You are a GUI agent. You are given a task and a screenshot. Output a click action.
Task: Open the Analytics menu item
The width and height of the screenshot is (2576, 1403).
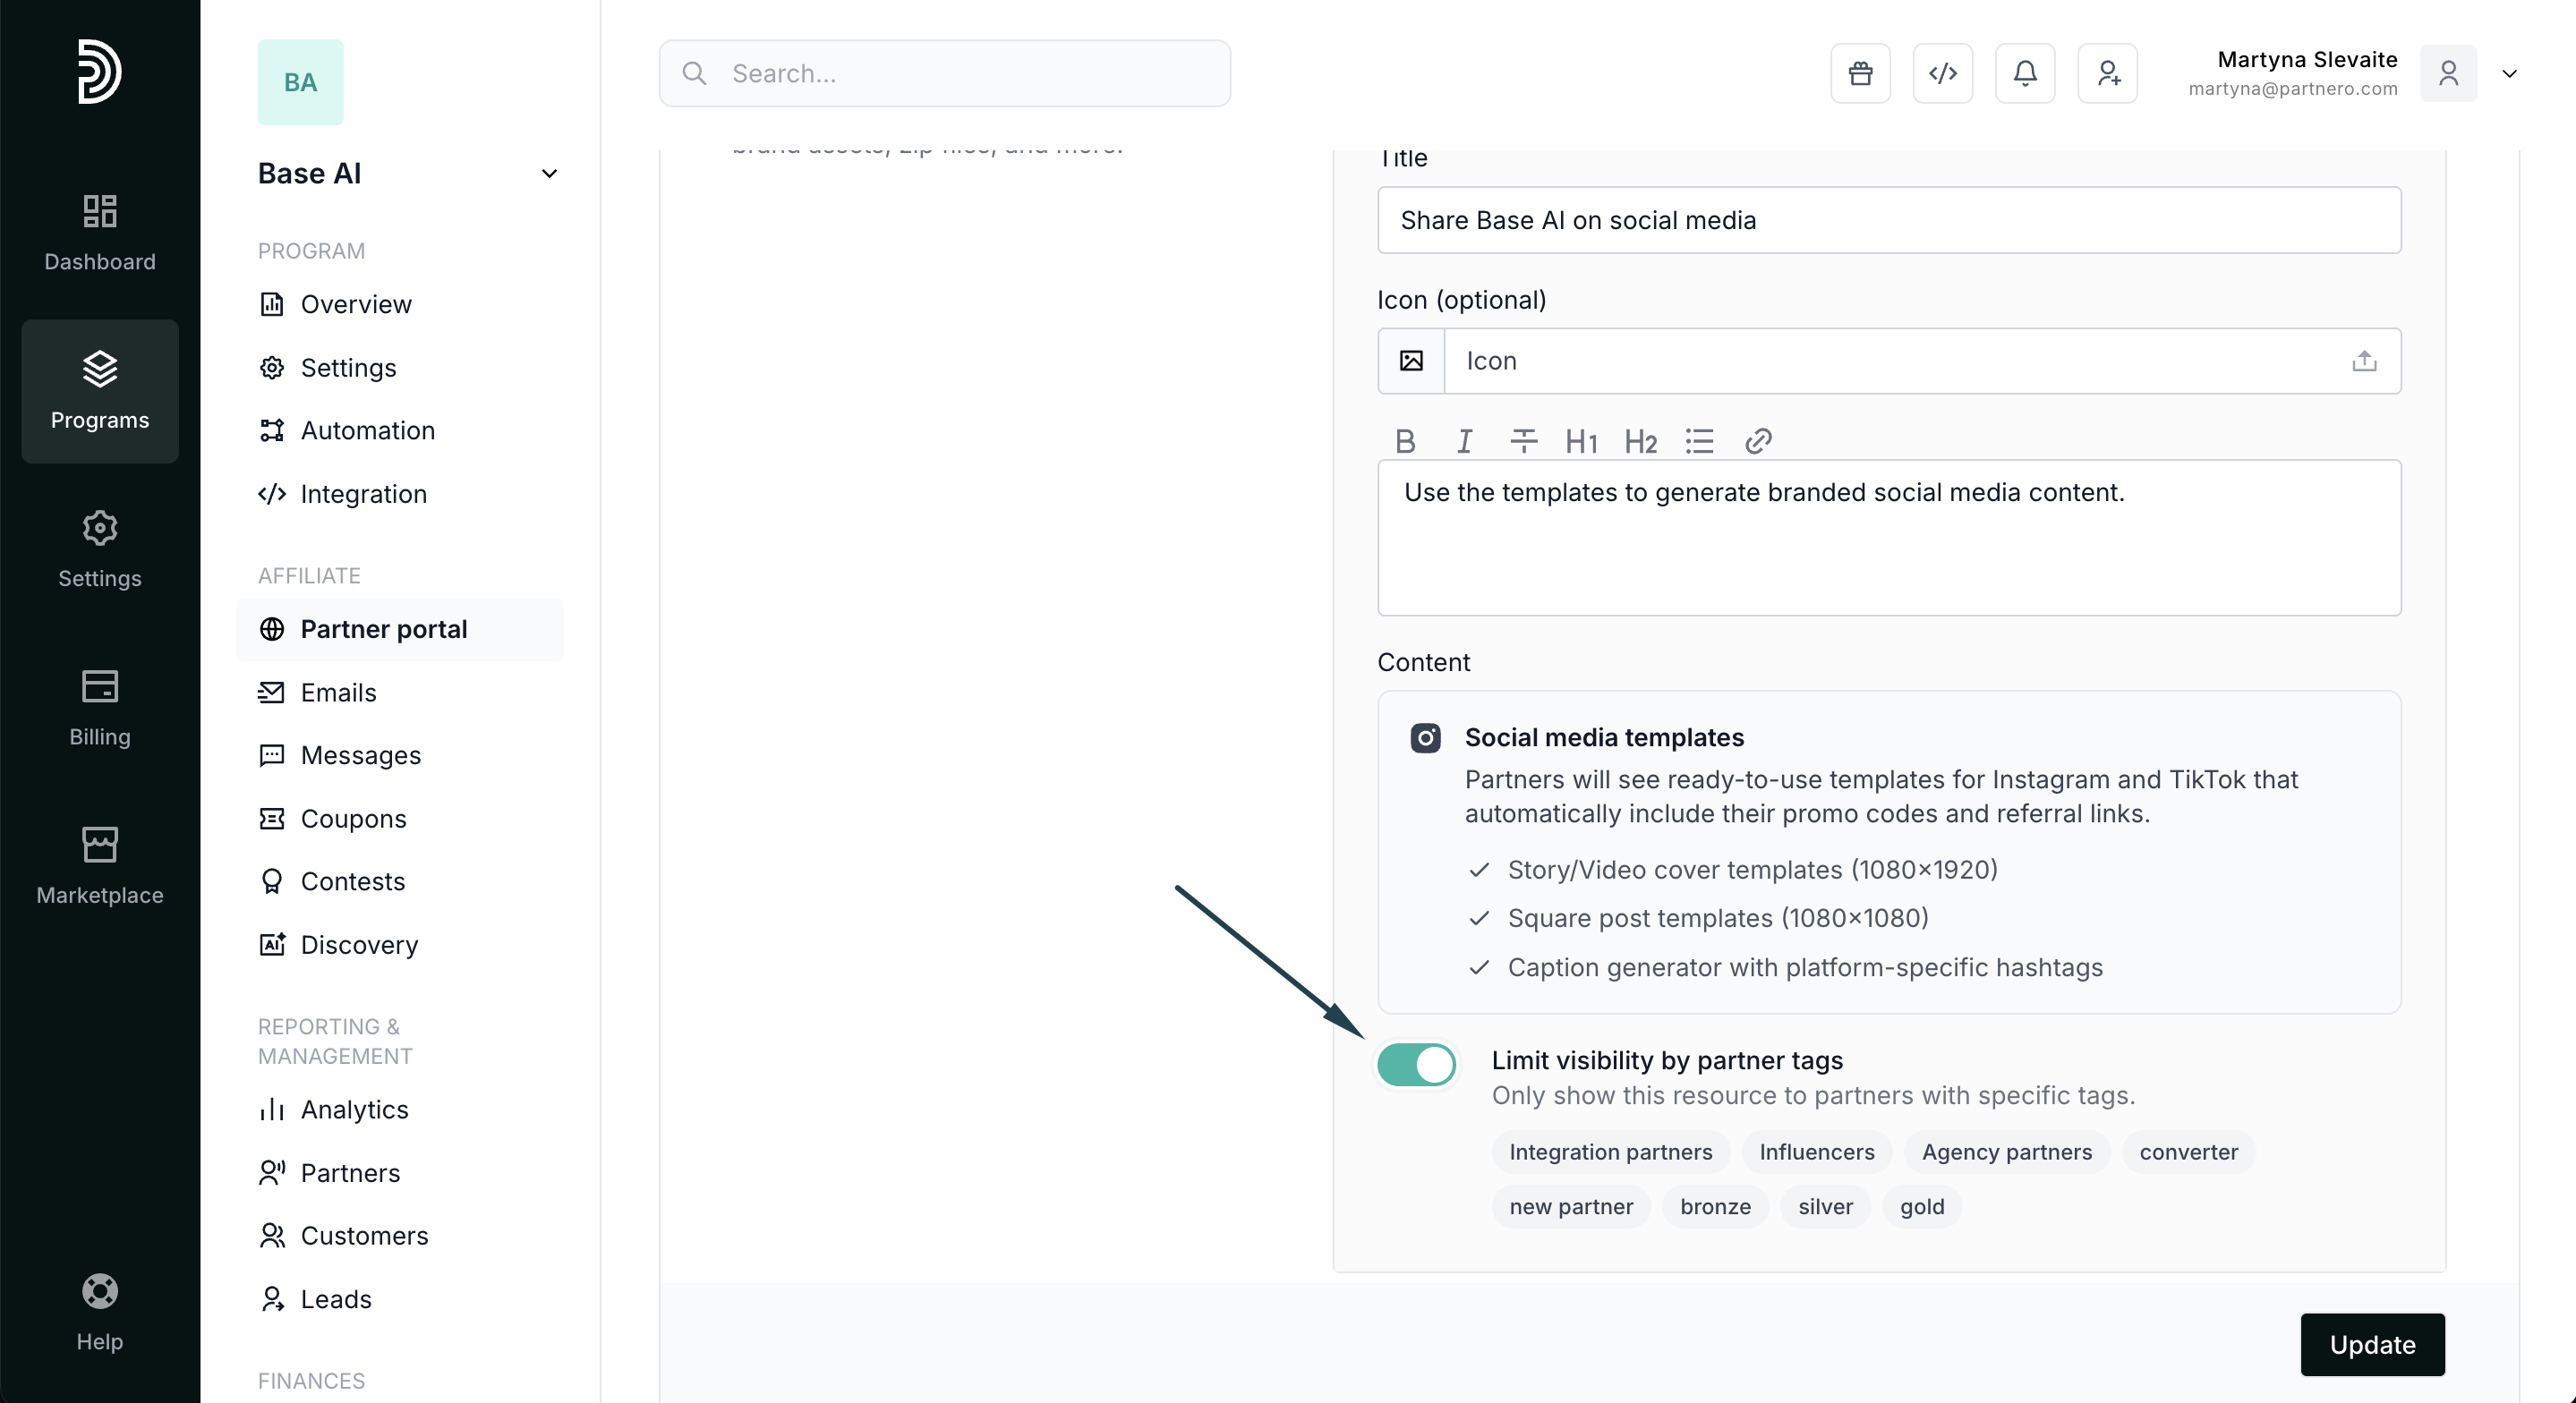click(354, 1109)
